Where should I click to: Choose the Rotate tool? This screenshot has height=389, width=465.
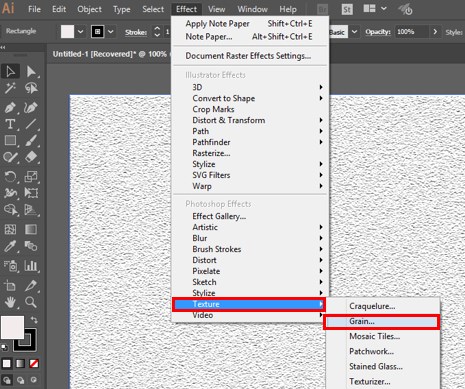point(10,176)
